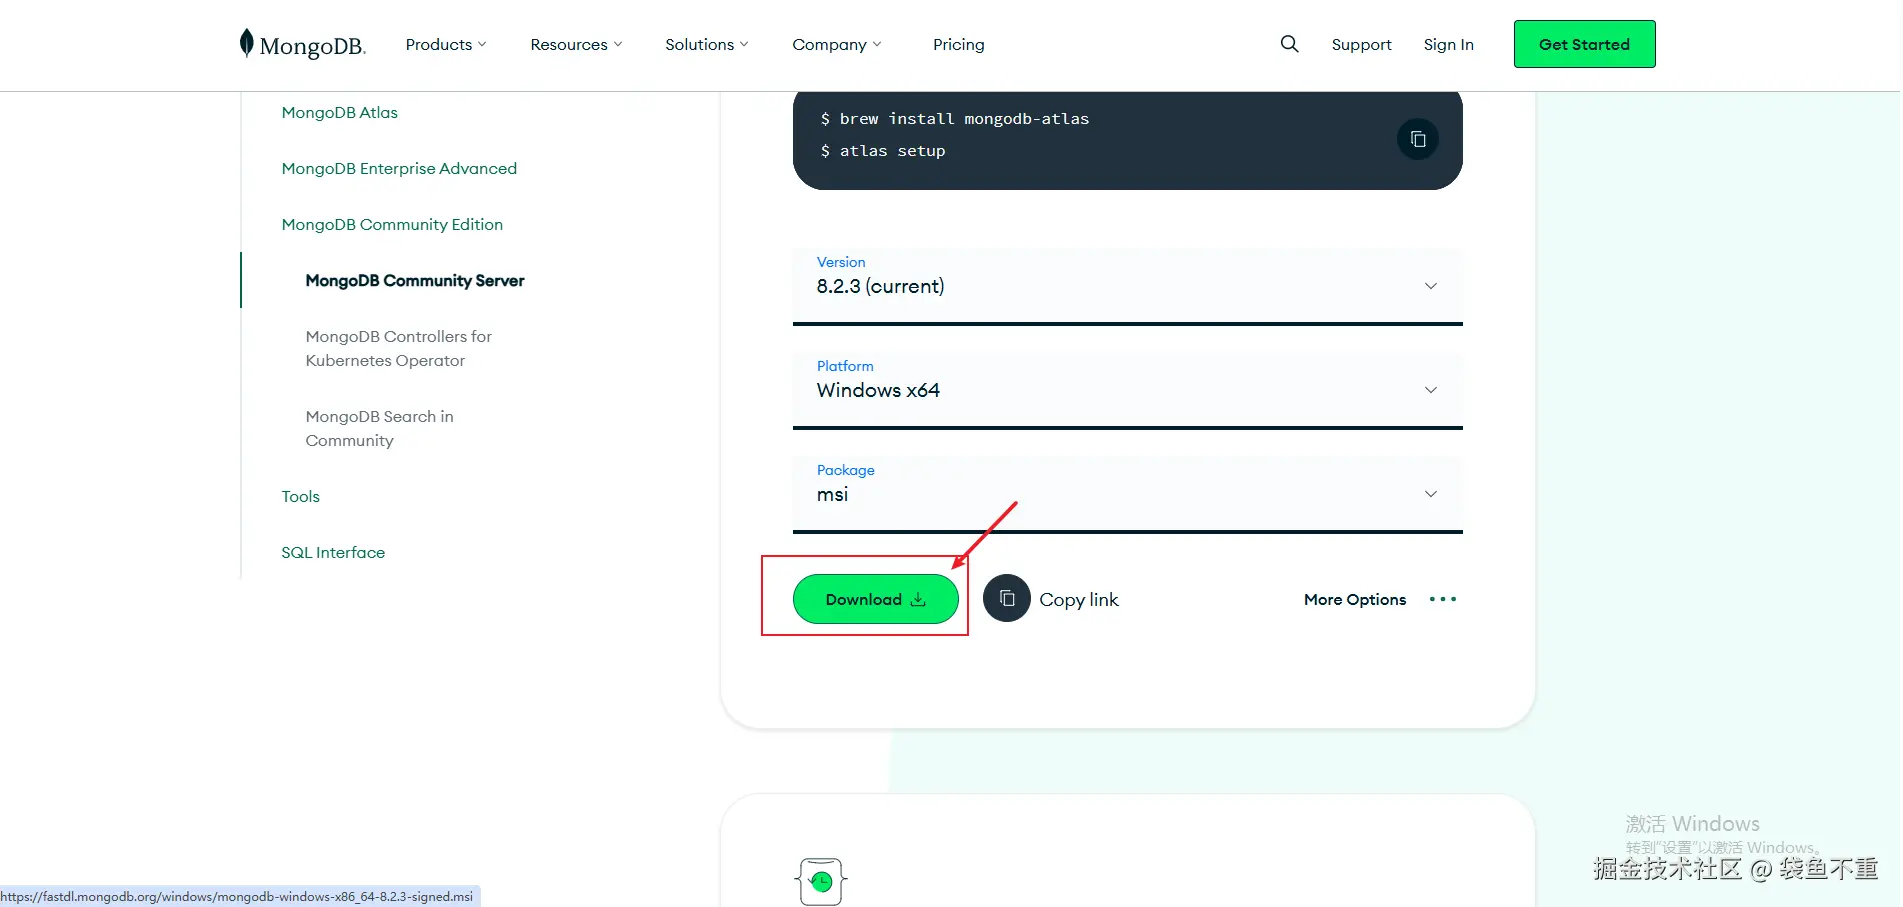Open the Support link
The height and width of the screenshot is (907, 1903).
click(1361, 44)
